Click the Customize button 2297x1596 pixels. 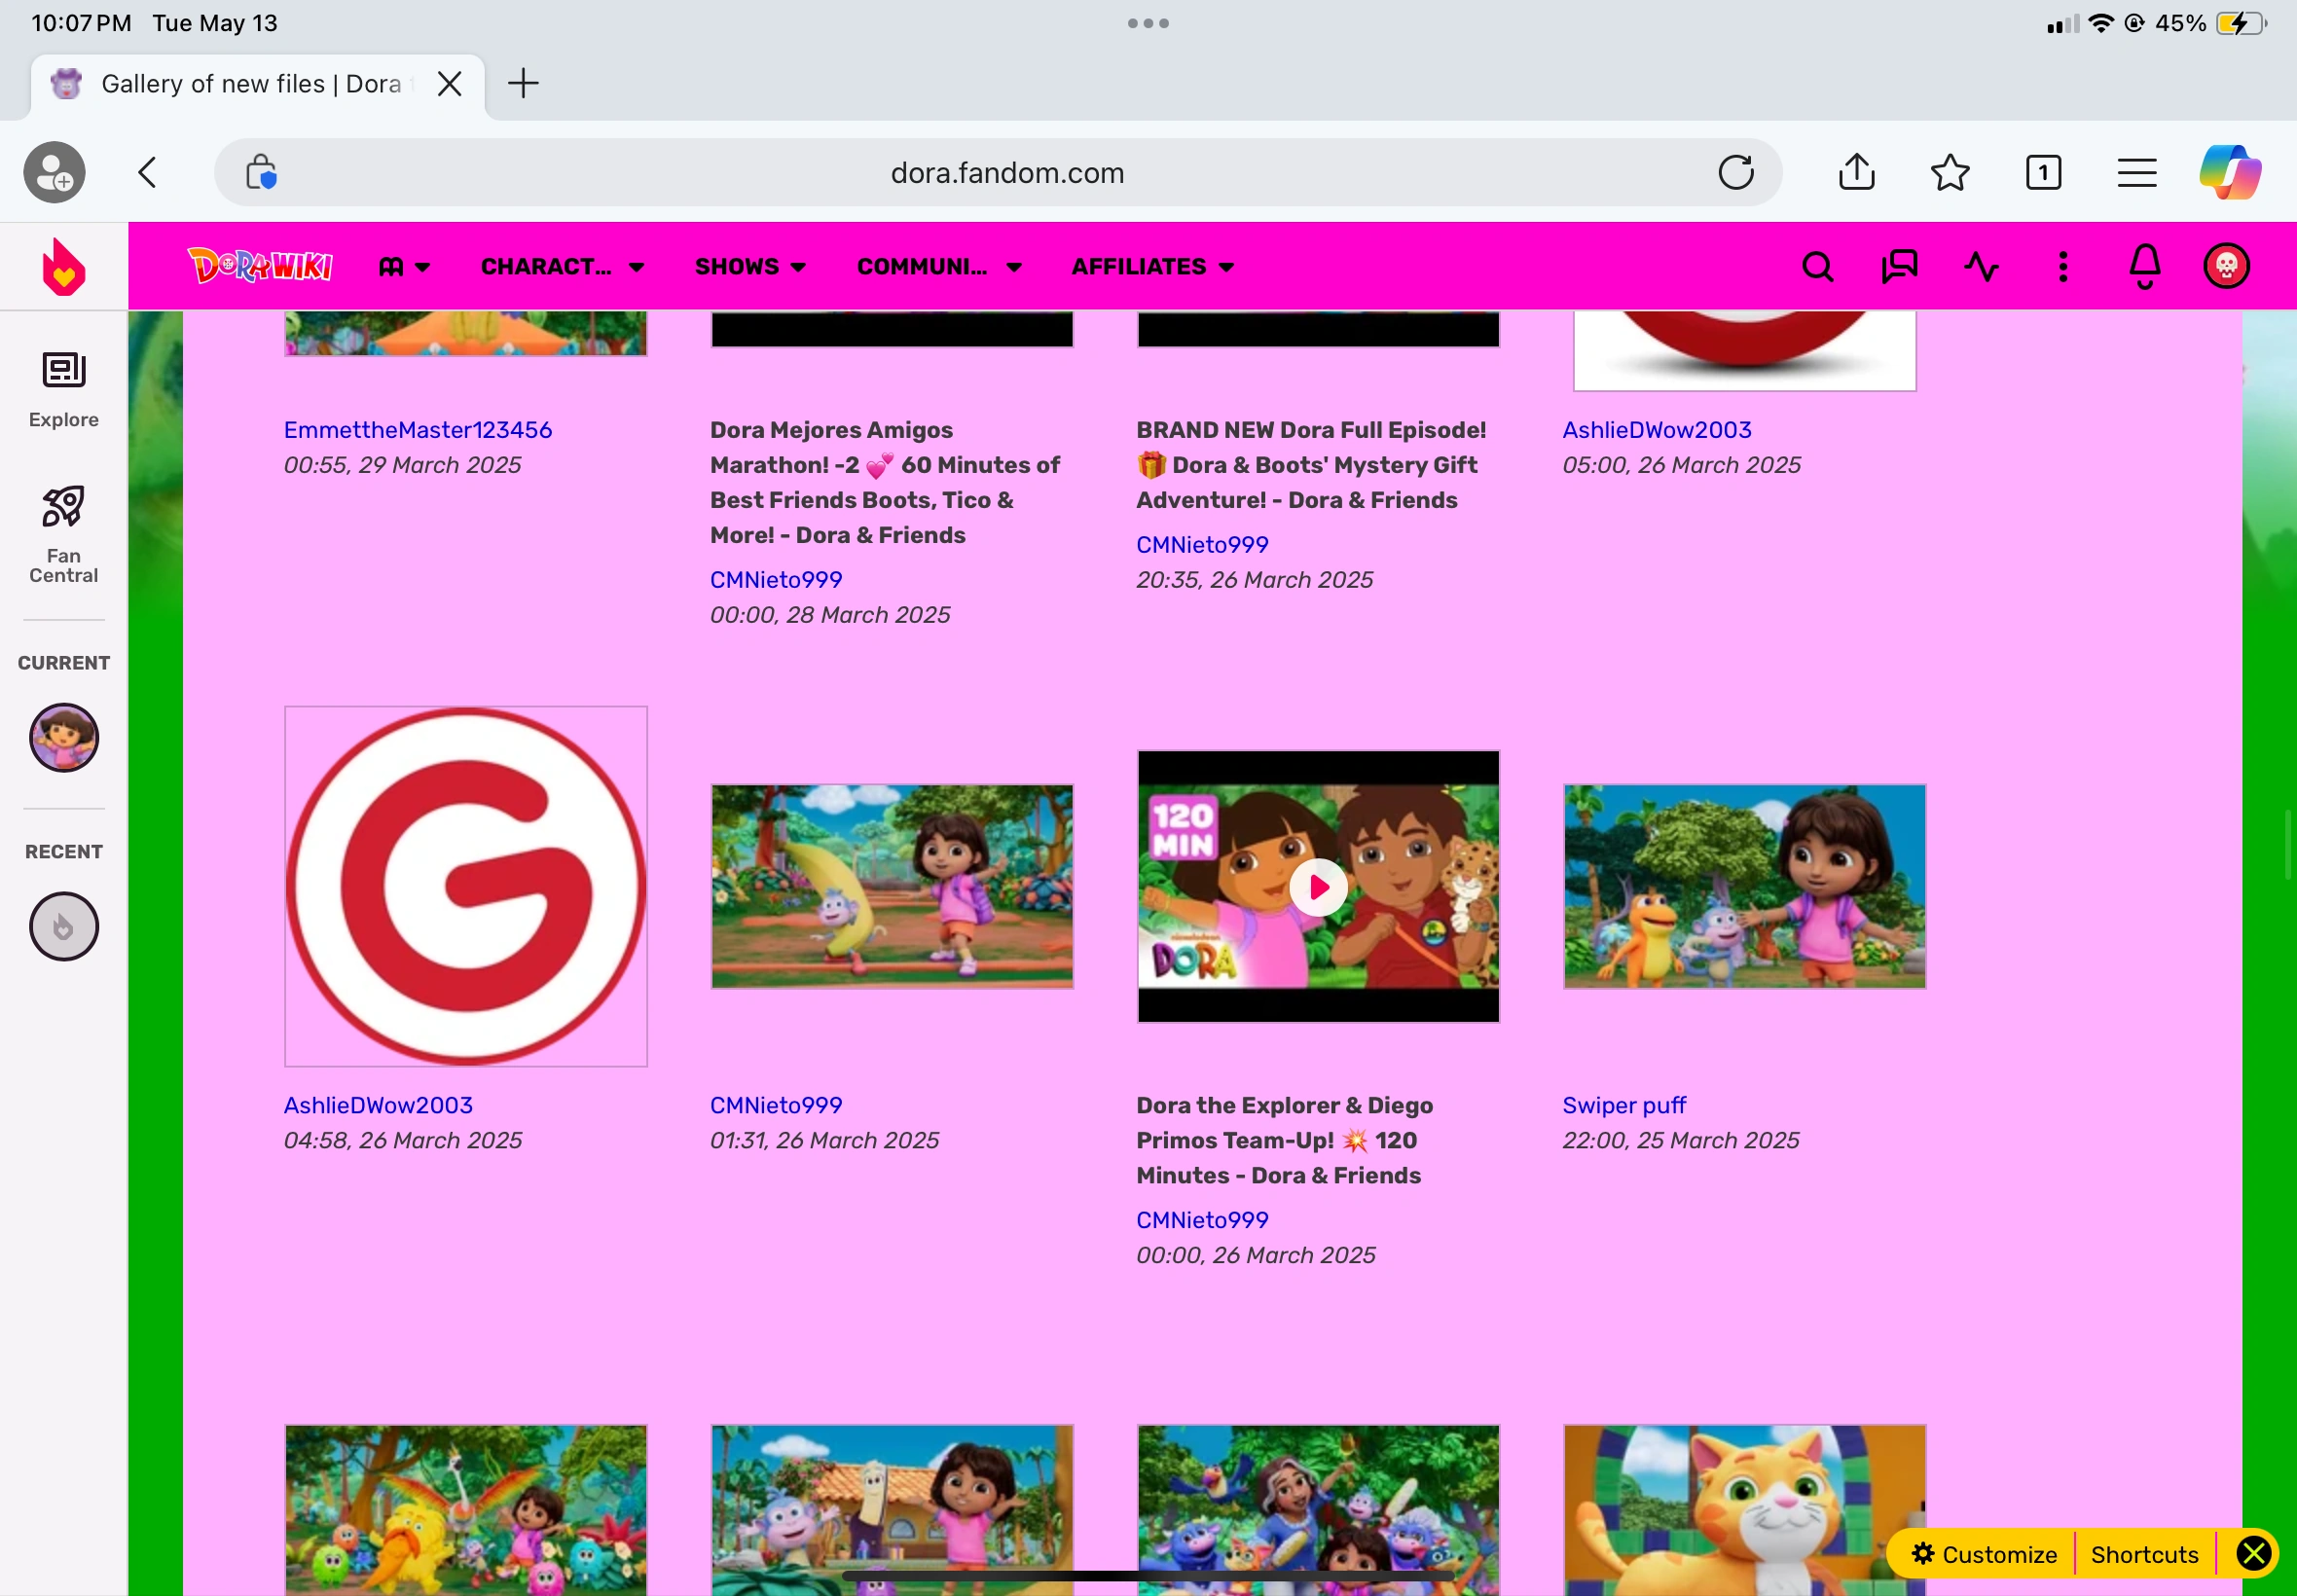click(x=1984, y=1554)
